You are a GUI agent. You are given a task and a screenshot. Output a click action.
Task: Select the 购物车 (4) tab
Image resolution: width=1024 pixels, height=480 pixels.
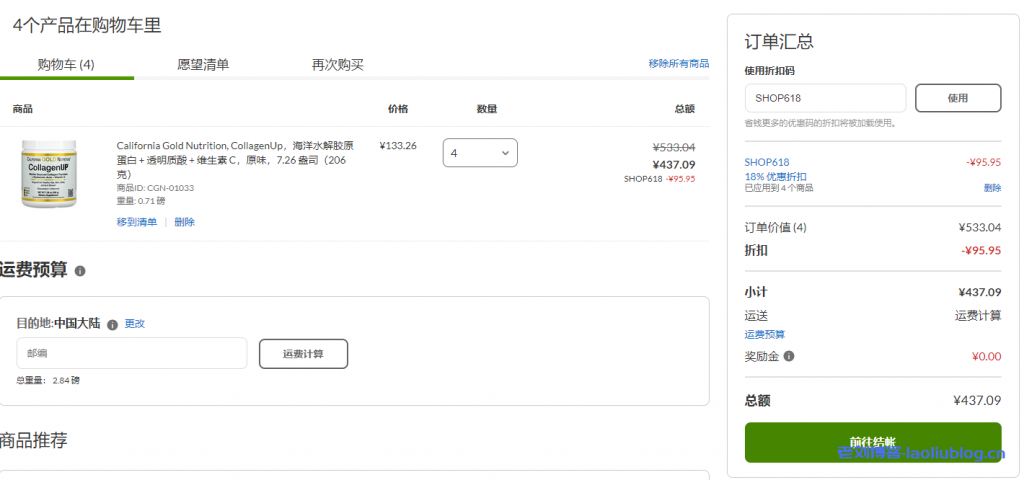[x=66, y=65]
